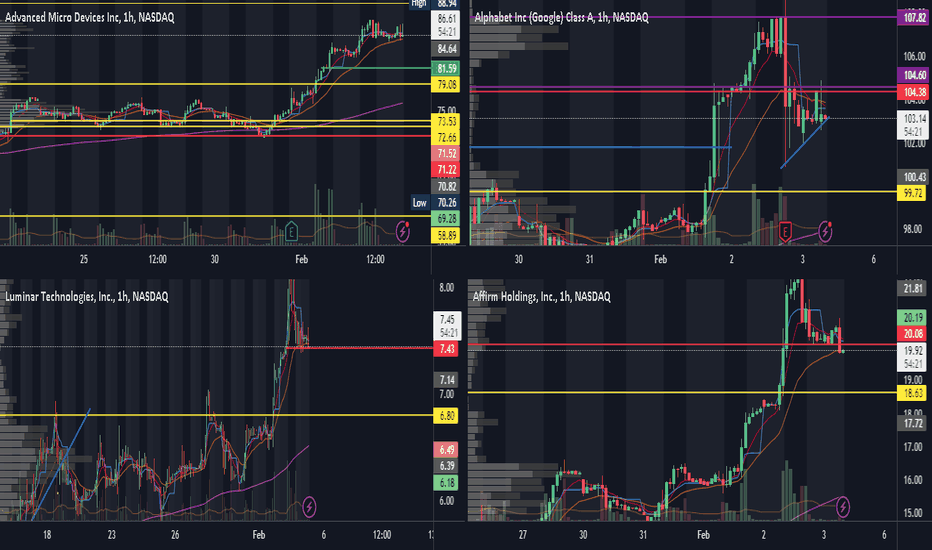932x550 pixels.
Task: Select the yellow 6.80 line on Luminar chart
Action: tap(216, 415)
